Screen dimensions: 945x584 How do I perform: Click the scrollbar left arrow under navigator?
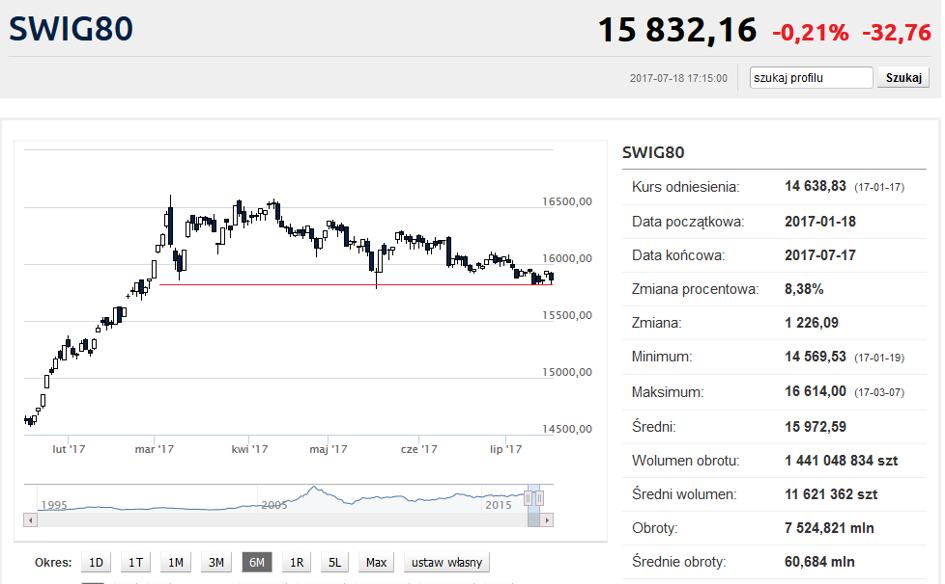(30, 520)
